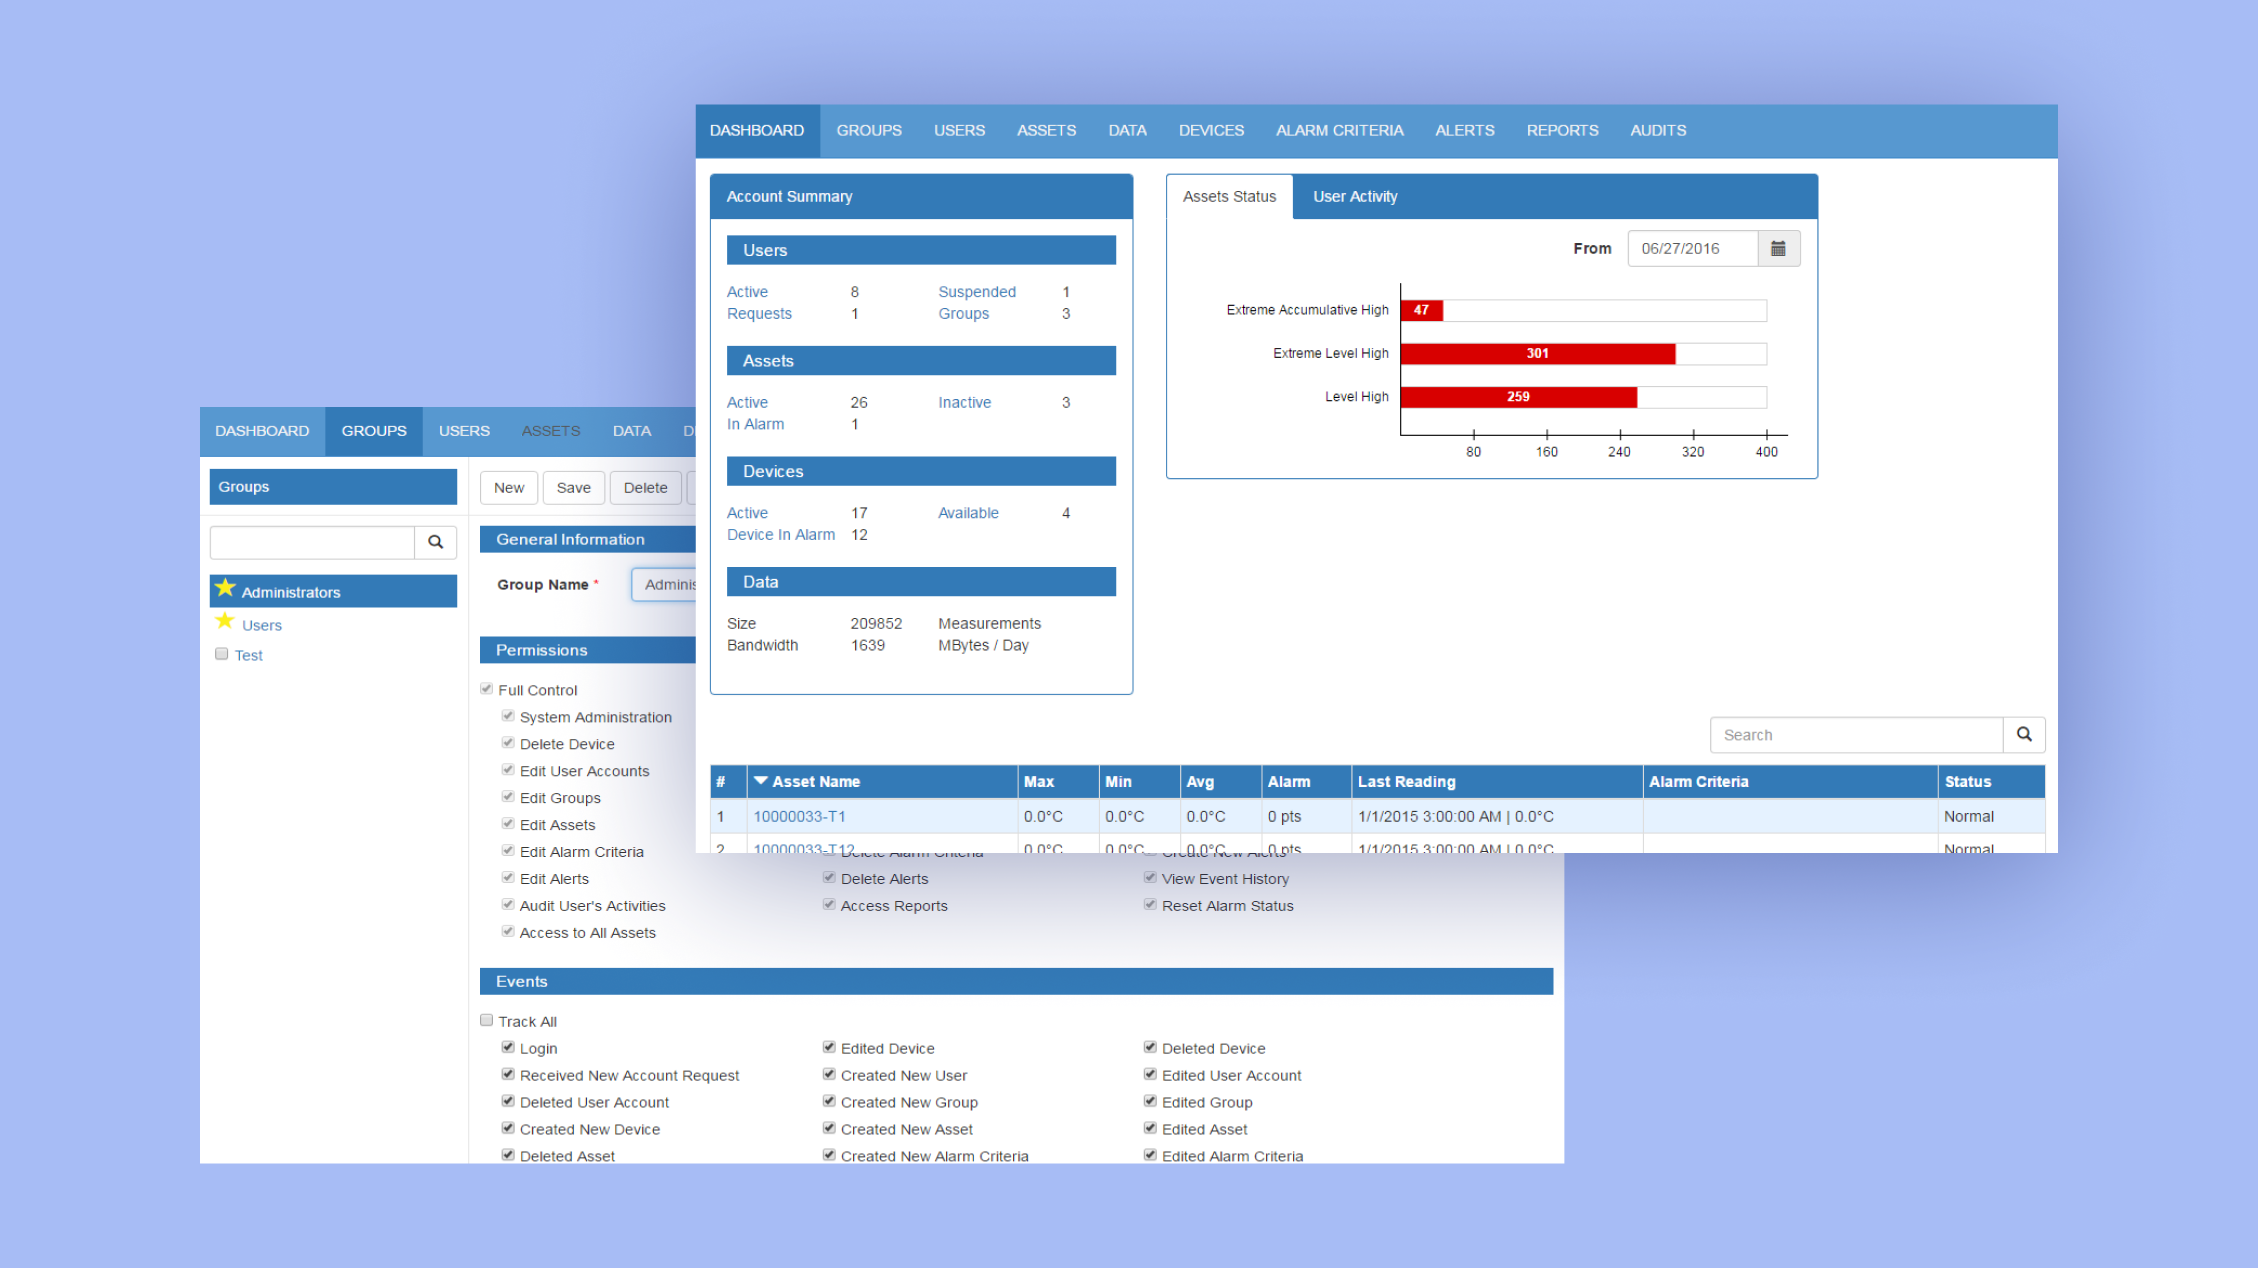Open ALARM CRITERIA in top navigation
The width and height of the screenshot is (2258, 1268).
(1339, 131)
